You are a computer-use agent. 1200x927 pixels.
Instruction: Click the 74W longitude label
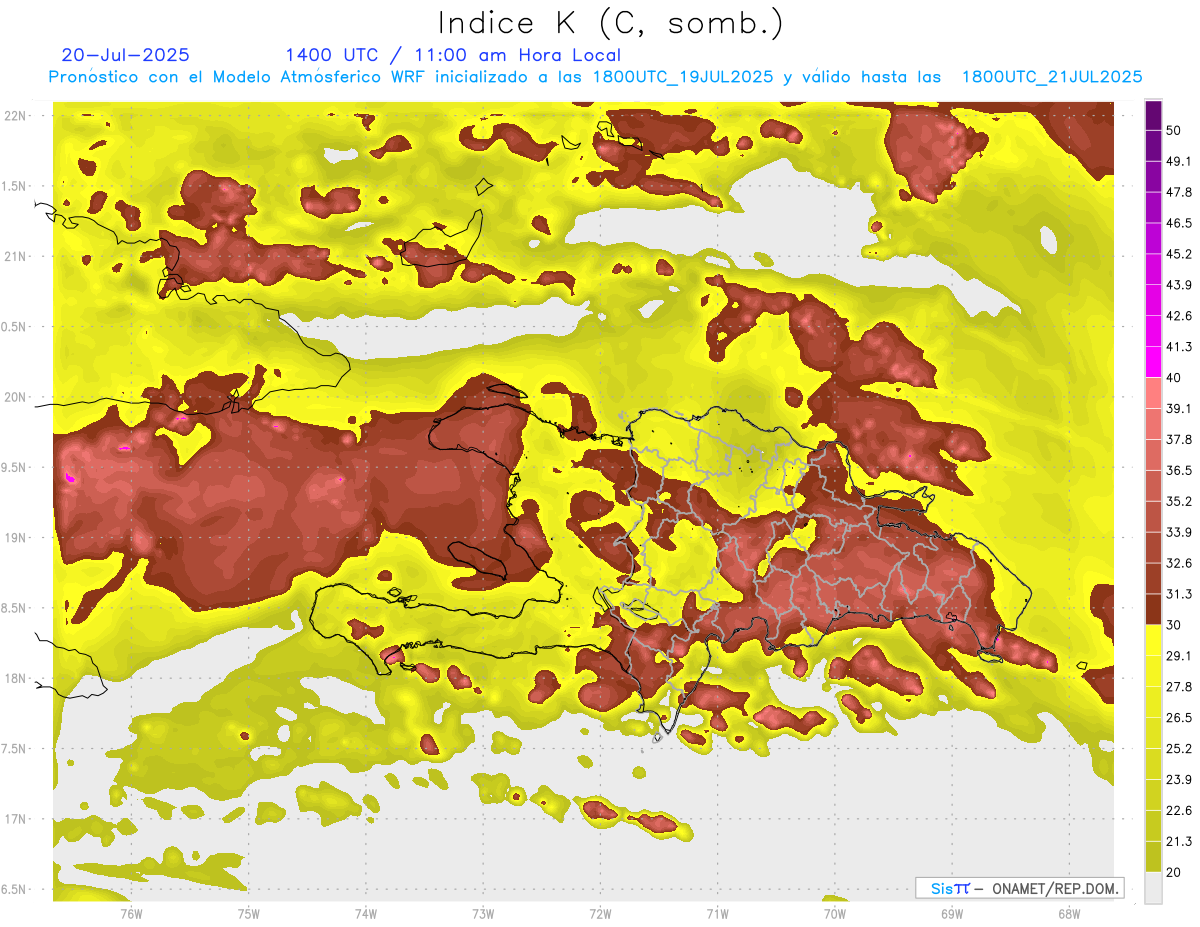pyautogui.click(x=365, y=914)
